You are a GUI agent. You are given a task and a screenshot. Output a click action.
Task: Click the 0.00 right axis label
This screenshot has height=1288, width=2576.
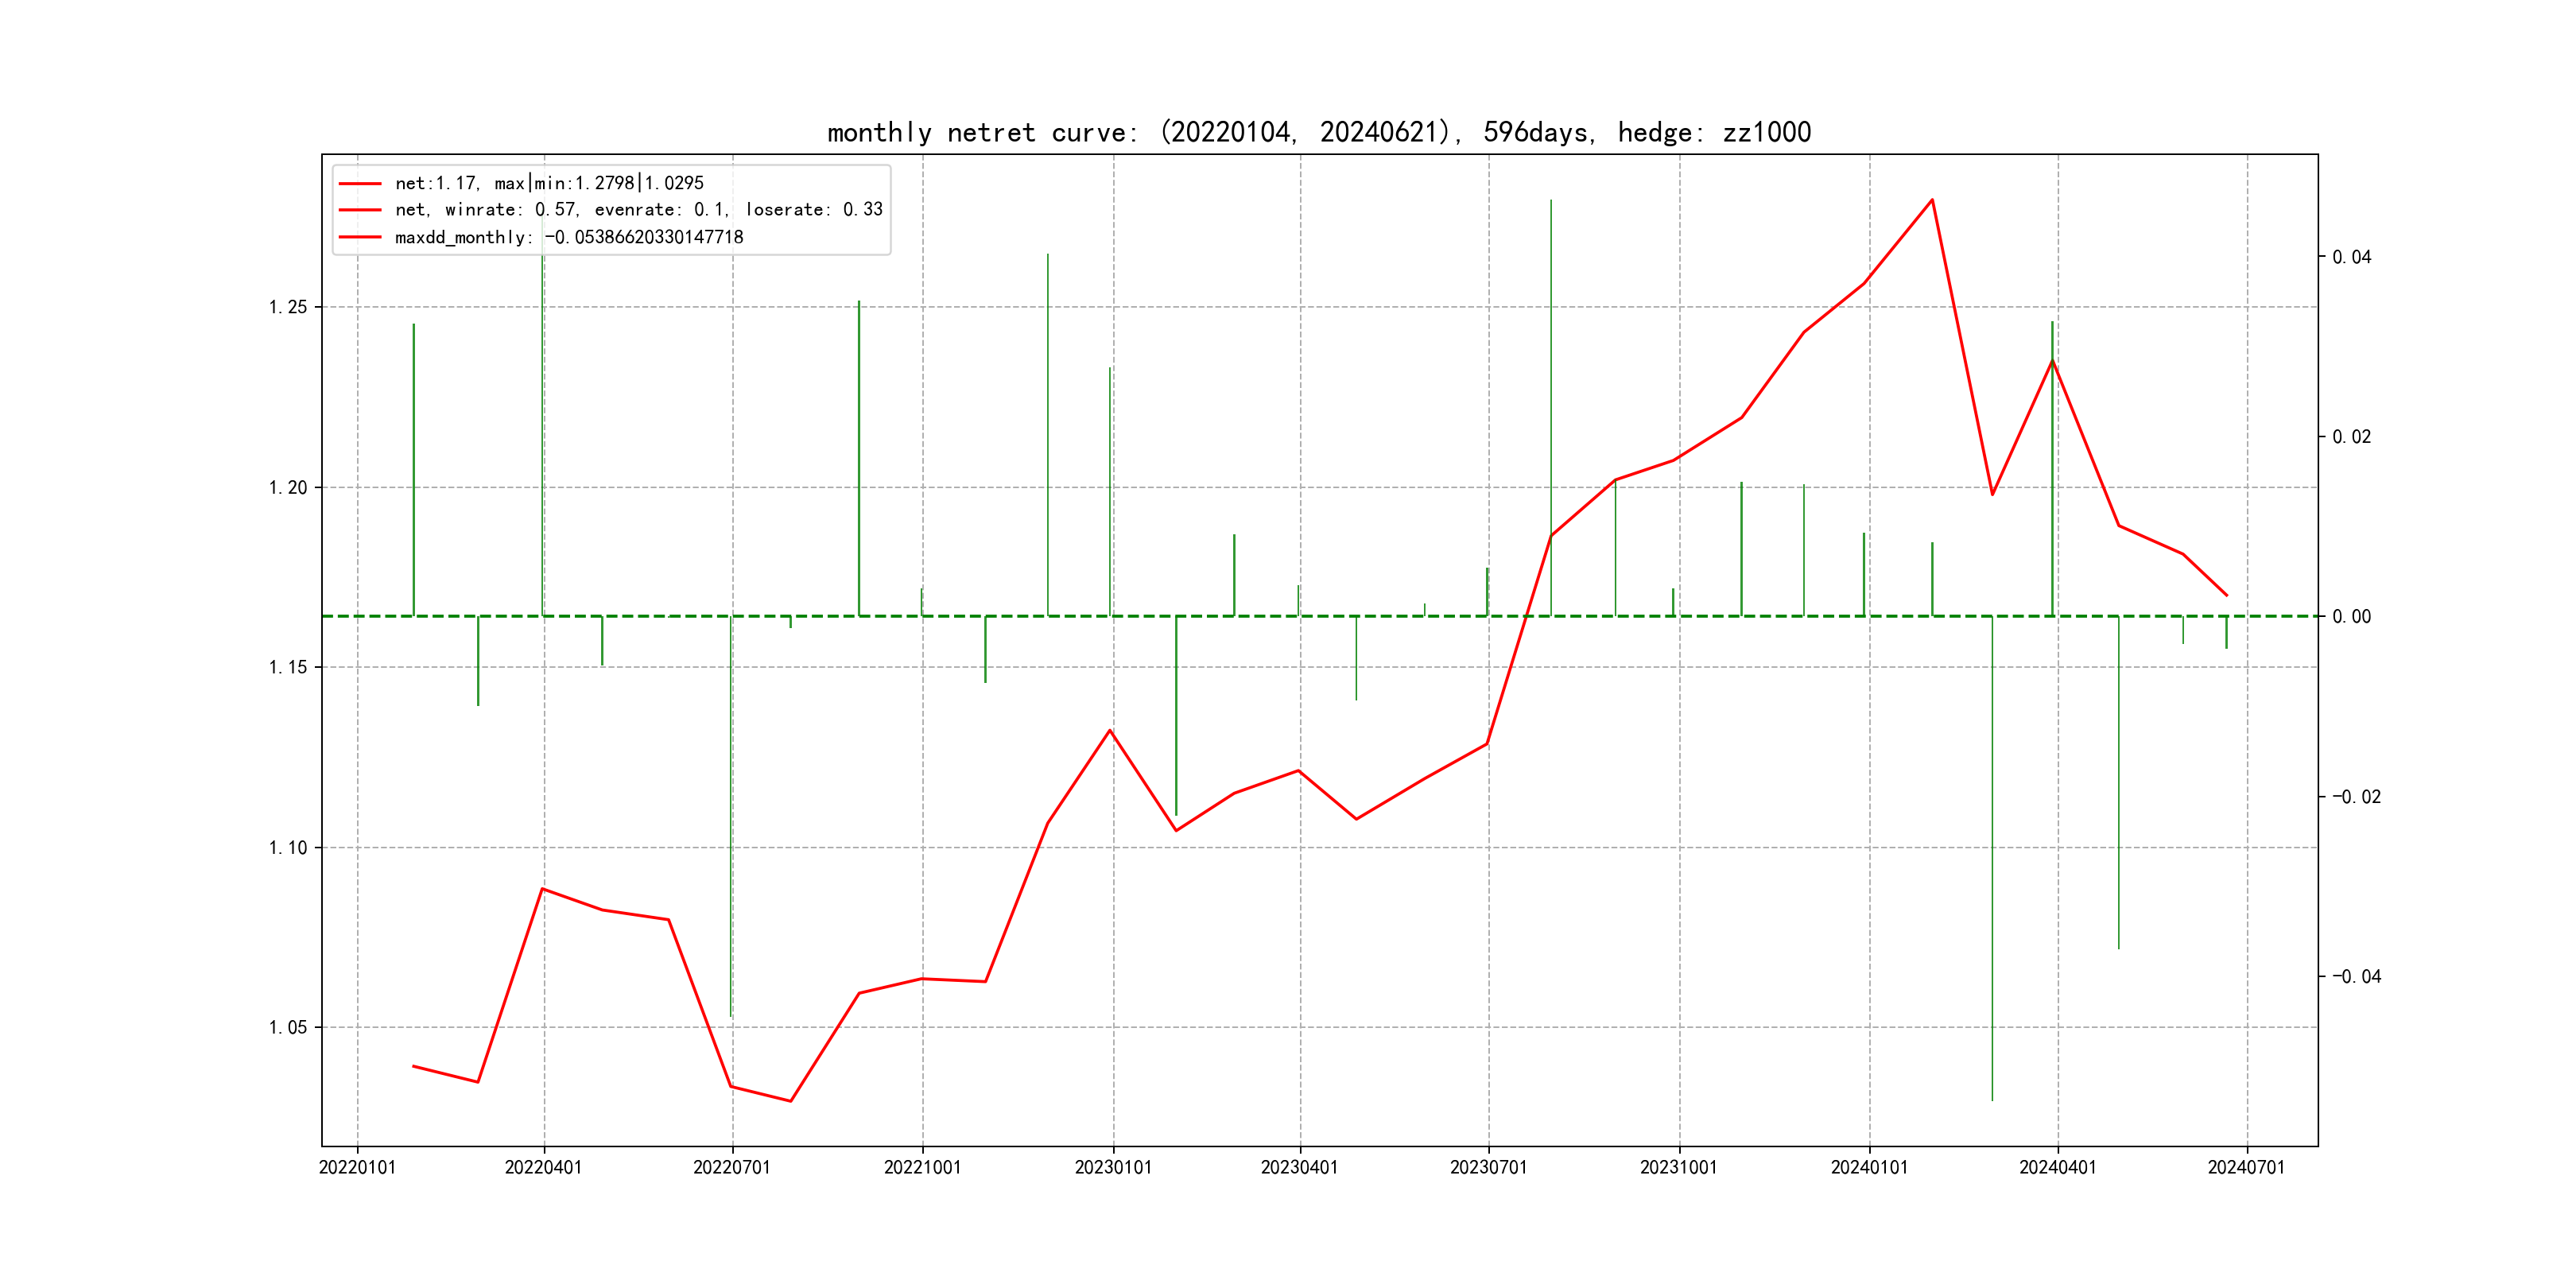[x=2351, y=616]
